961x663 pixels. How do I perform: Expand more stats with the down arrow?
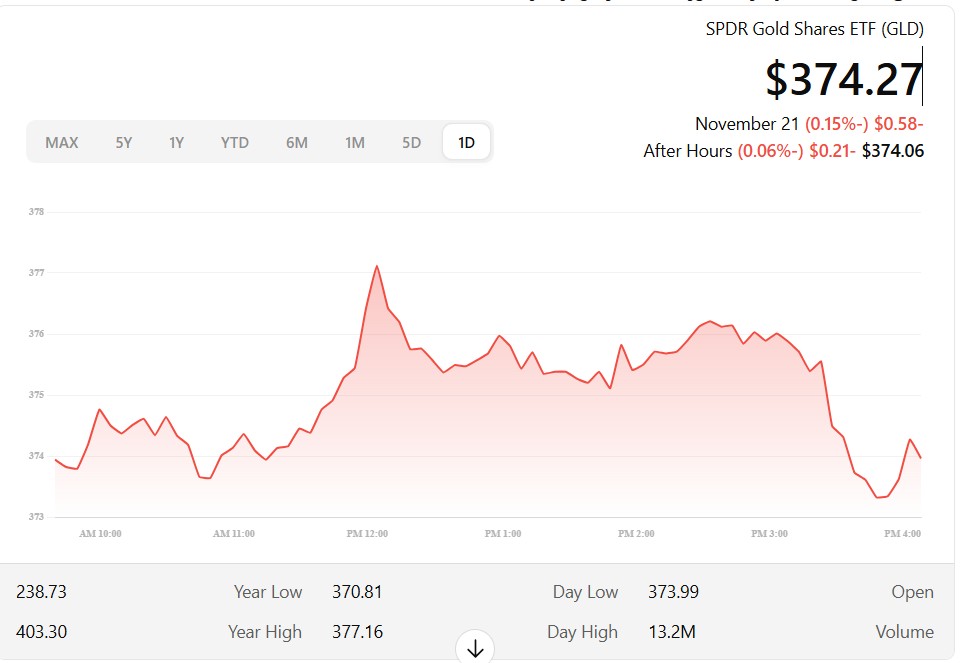pos(475,648)
